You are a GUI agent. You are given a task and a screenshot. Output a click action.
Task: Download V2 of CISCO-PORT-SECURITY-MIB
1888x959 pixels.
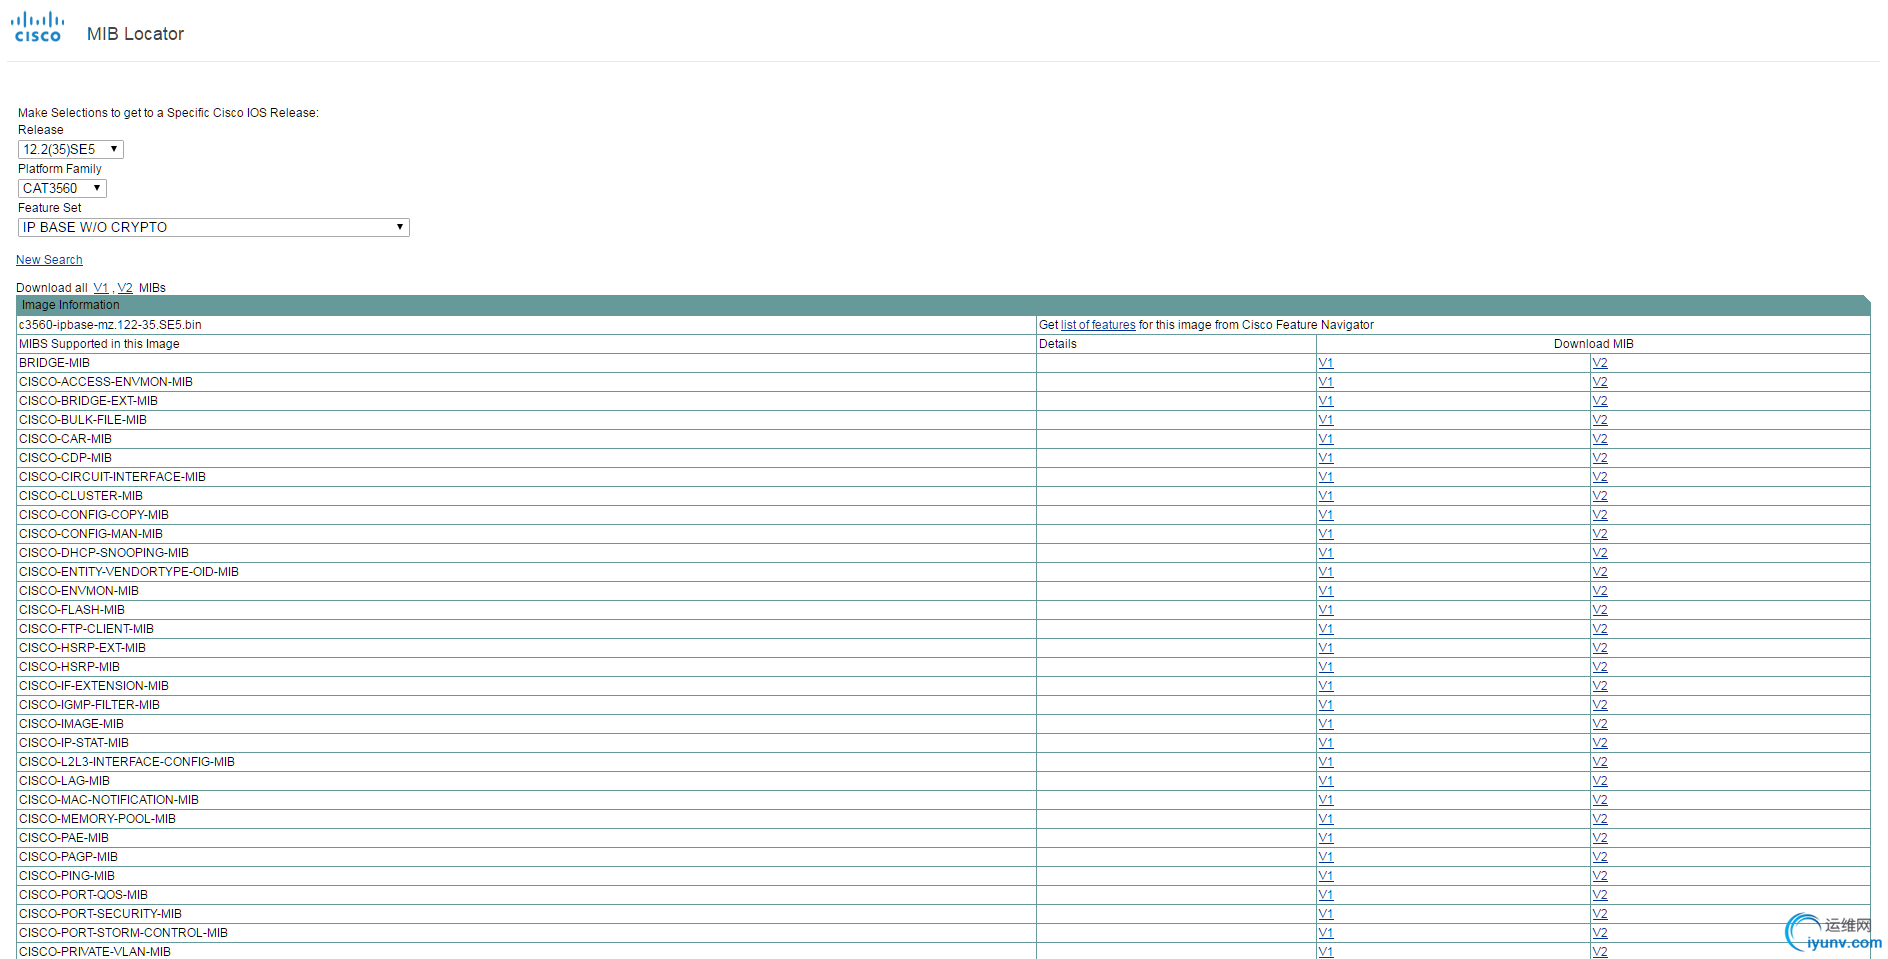[1600, 914]
